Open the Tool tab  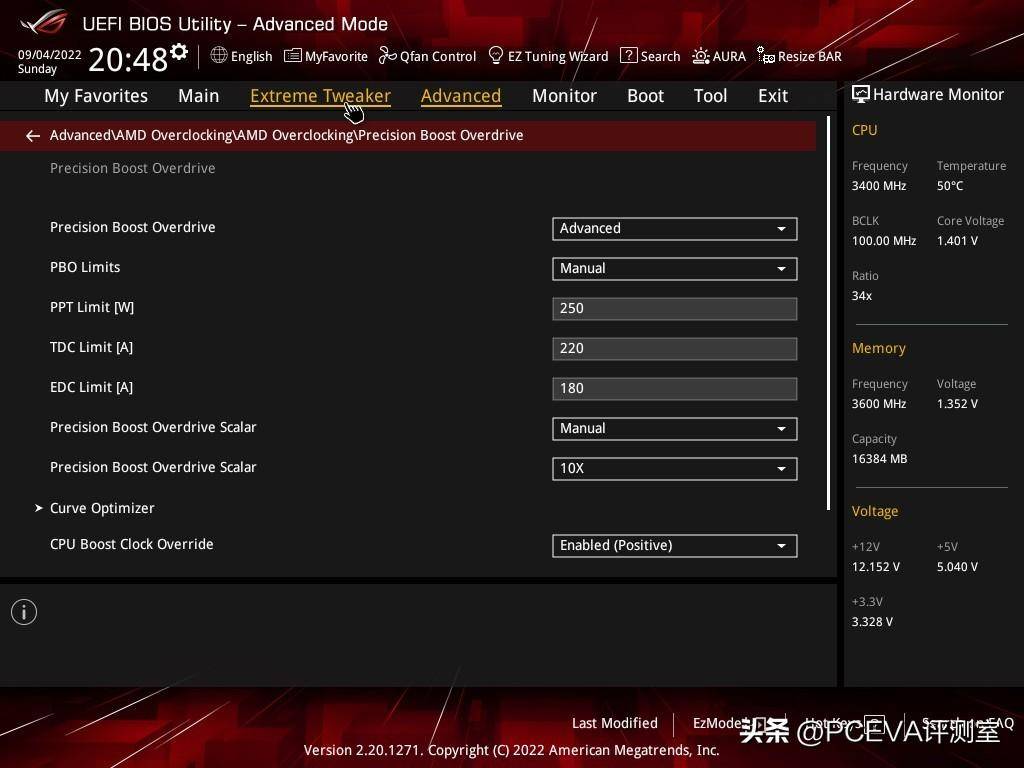711,96
